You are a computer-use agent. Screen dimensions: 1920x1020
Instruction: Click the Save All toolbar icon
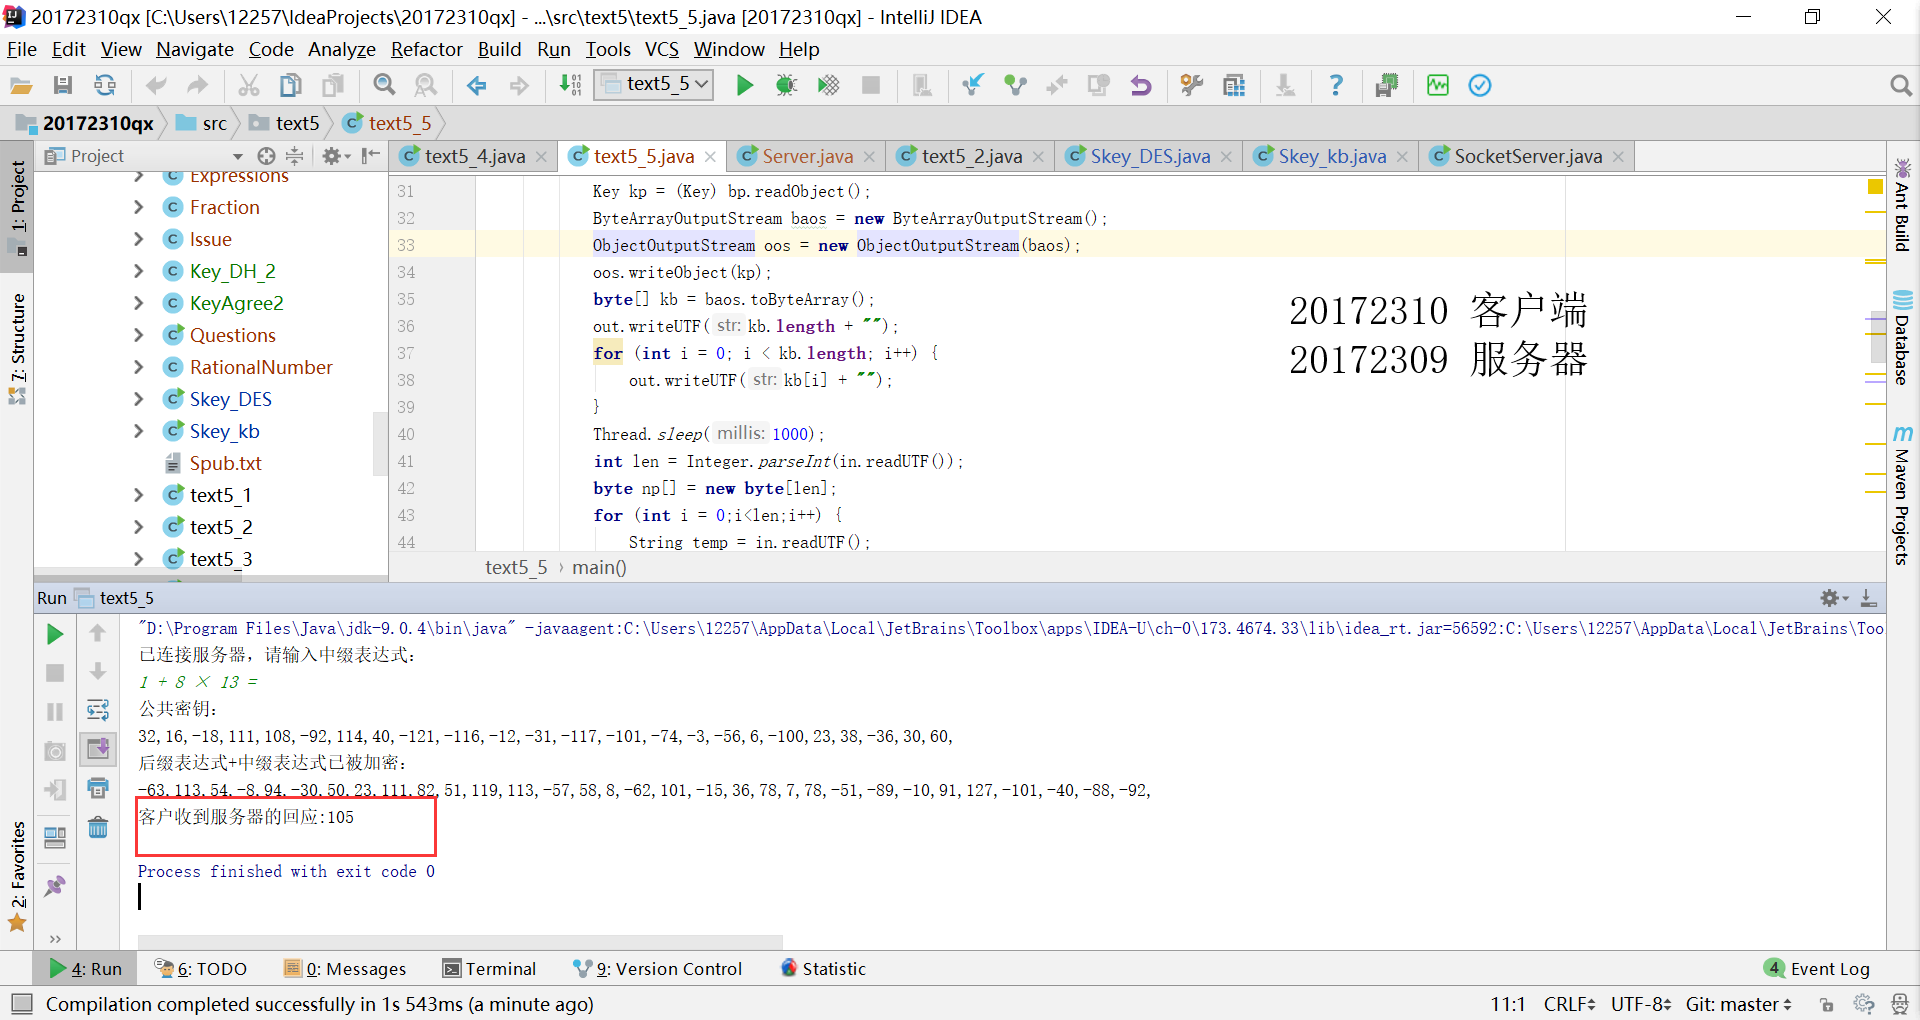63,86
